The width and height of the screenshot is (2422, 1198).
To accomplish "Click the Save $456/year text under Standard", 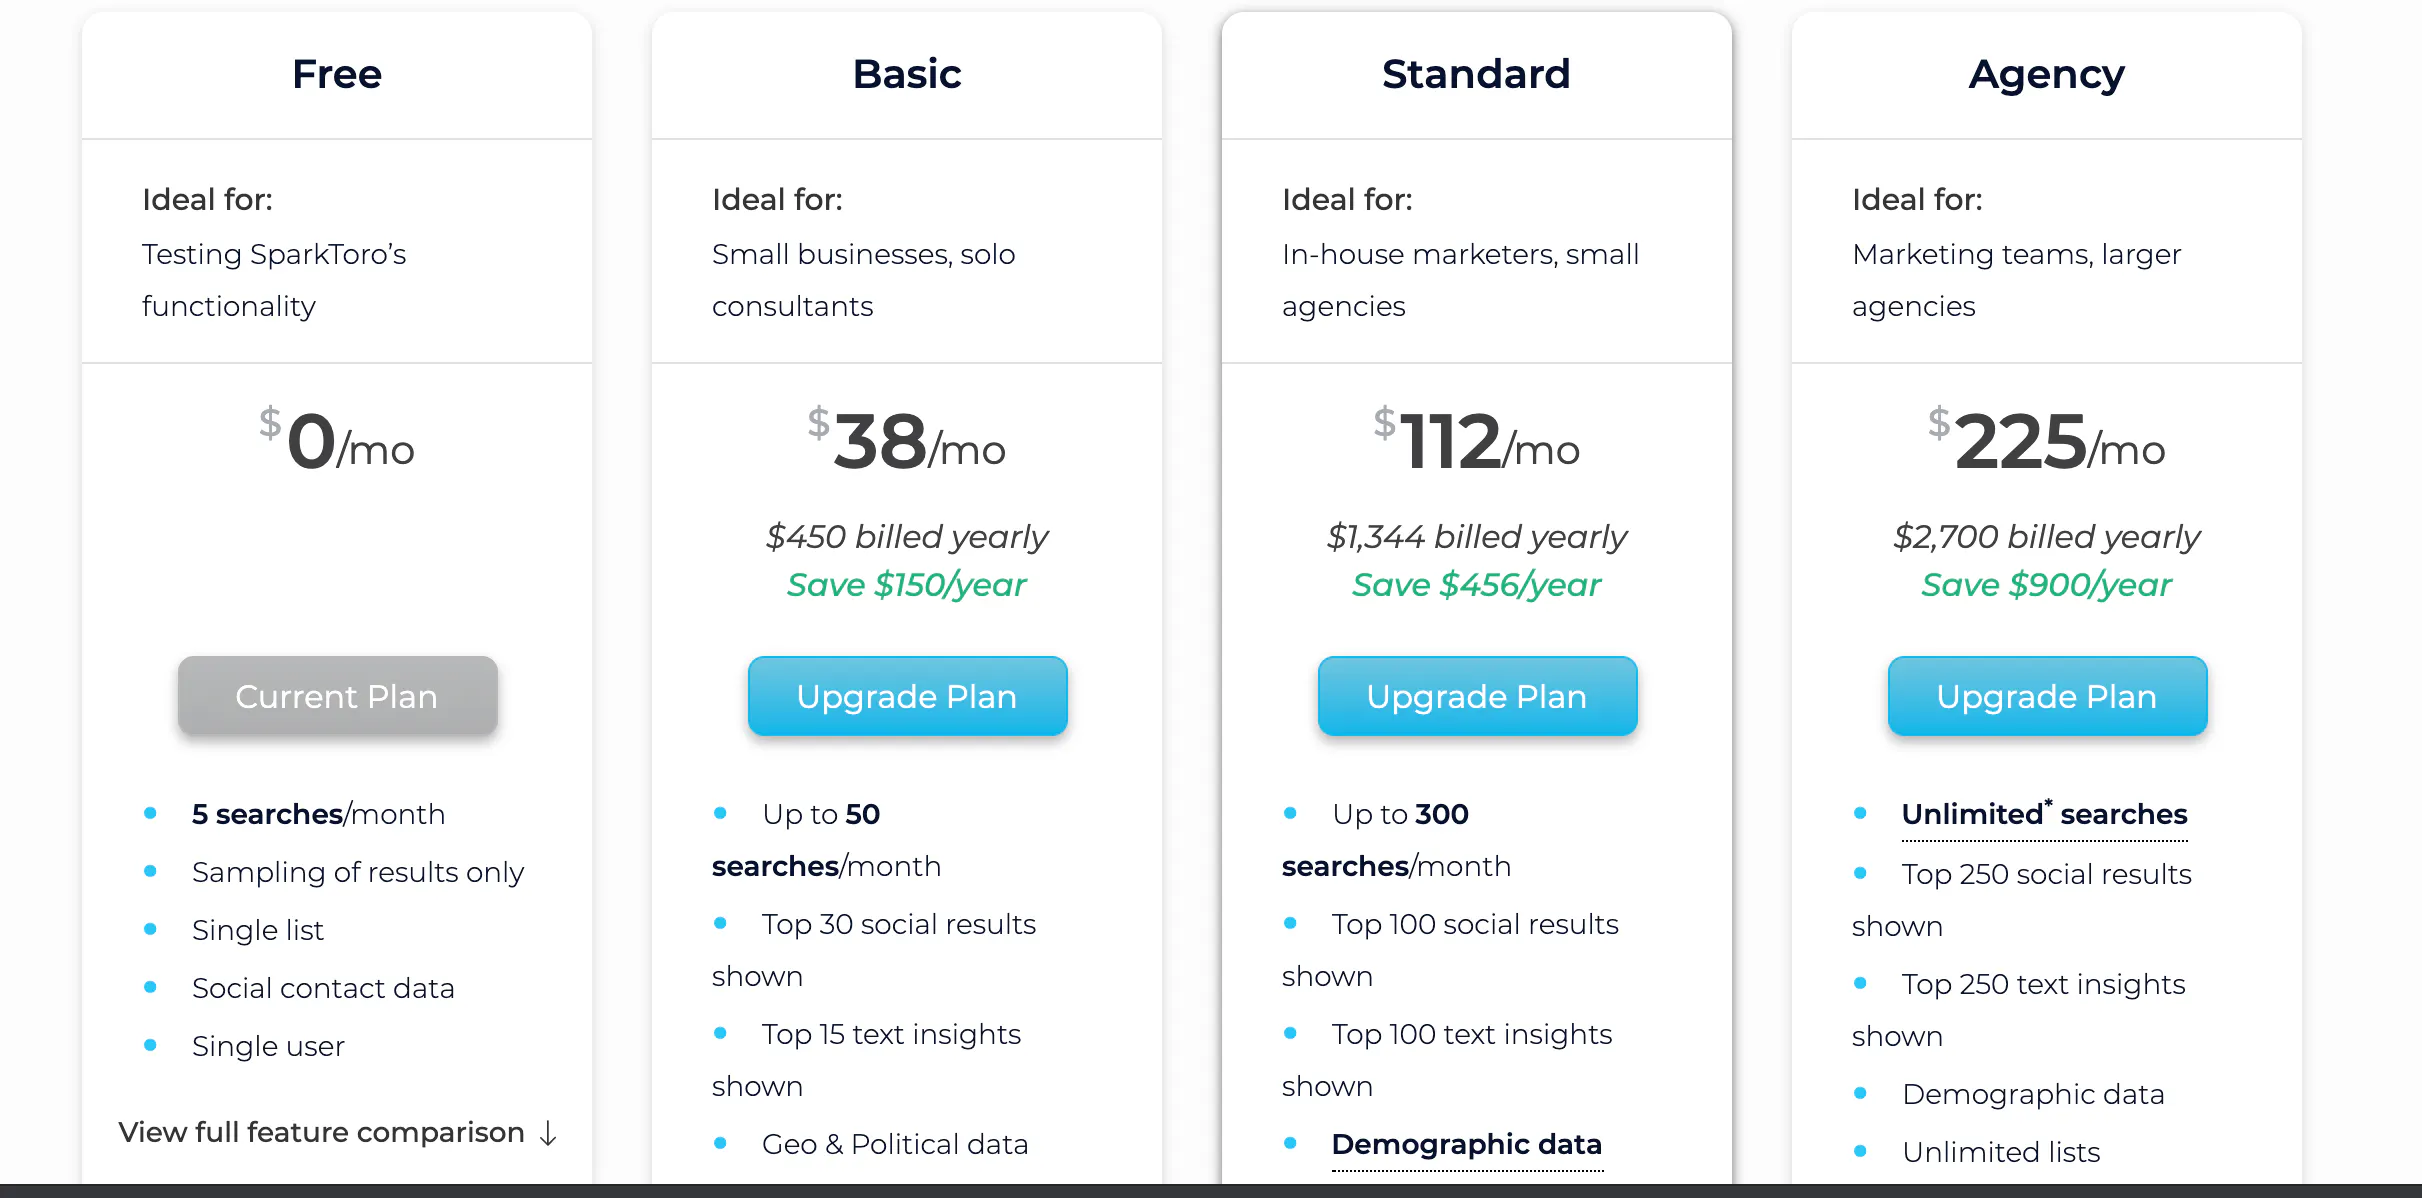I will click(x=1476, y=584).
